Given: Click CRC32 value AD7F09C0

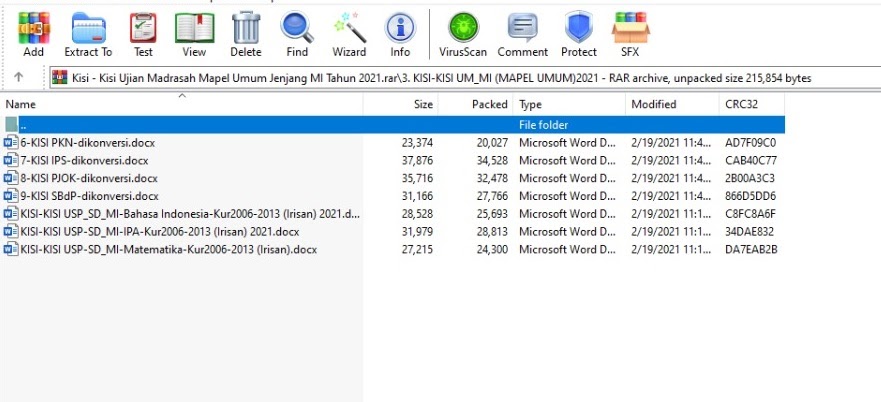Looking at the screenshot, I should (751, 143).
